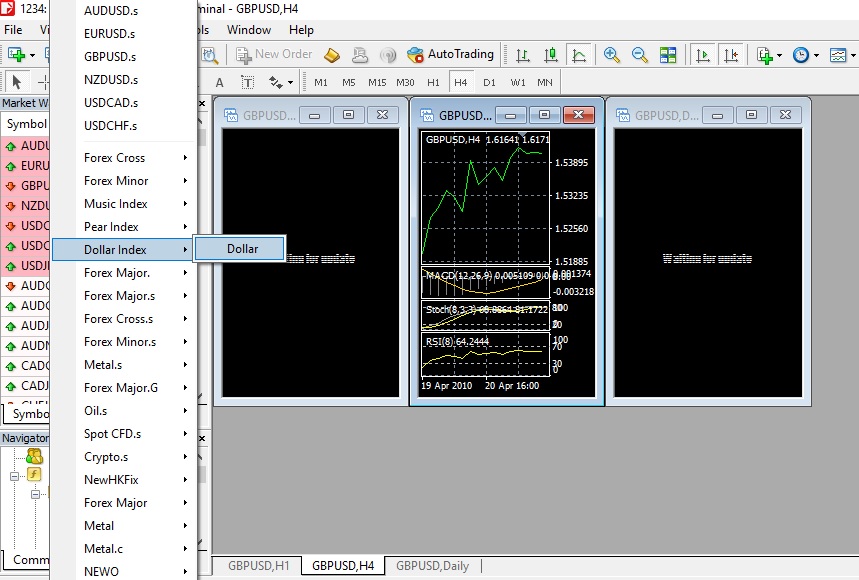Open the indicators list icon

(764, 55)
